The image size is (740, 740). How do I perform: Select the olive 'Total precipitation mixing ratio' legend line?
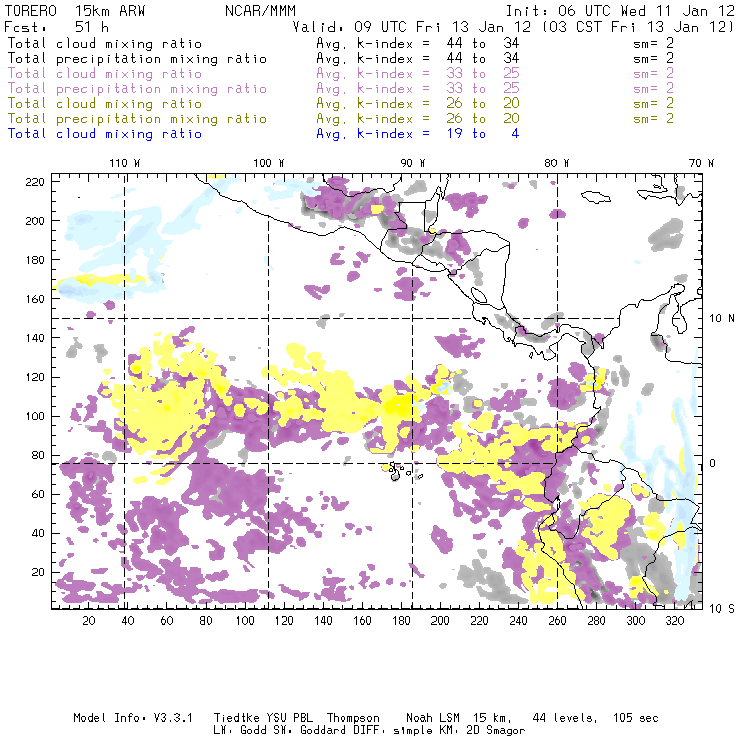pyautogui.click(x=137, y=118)
